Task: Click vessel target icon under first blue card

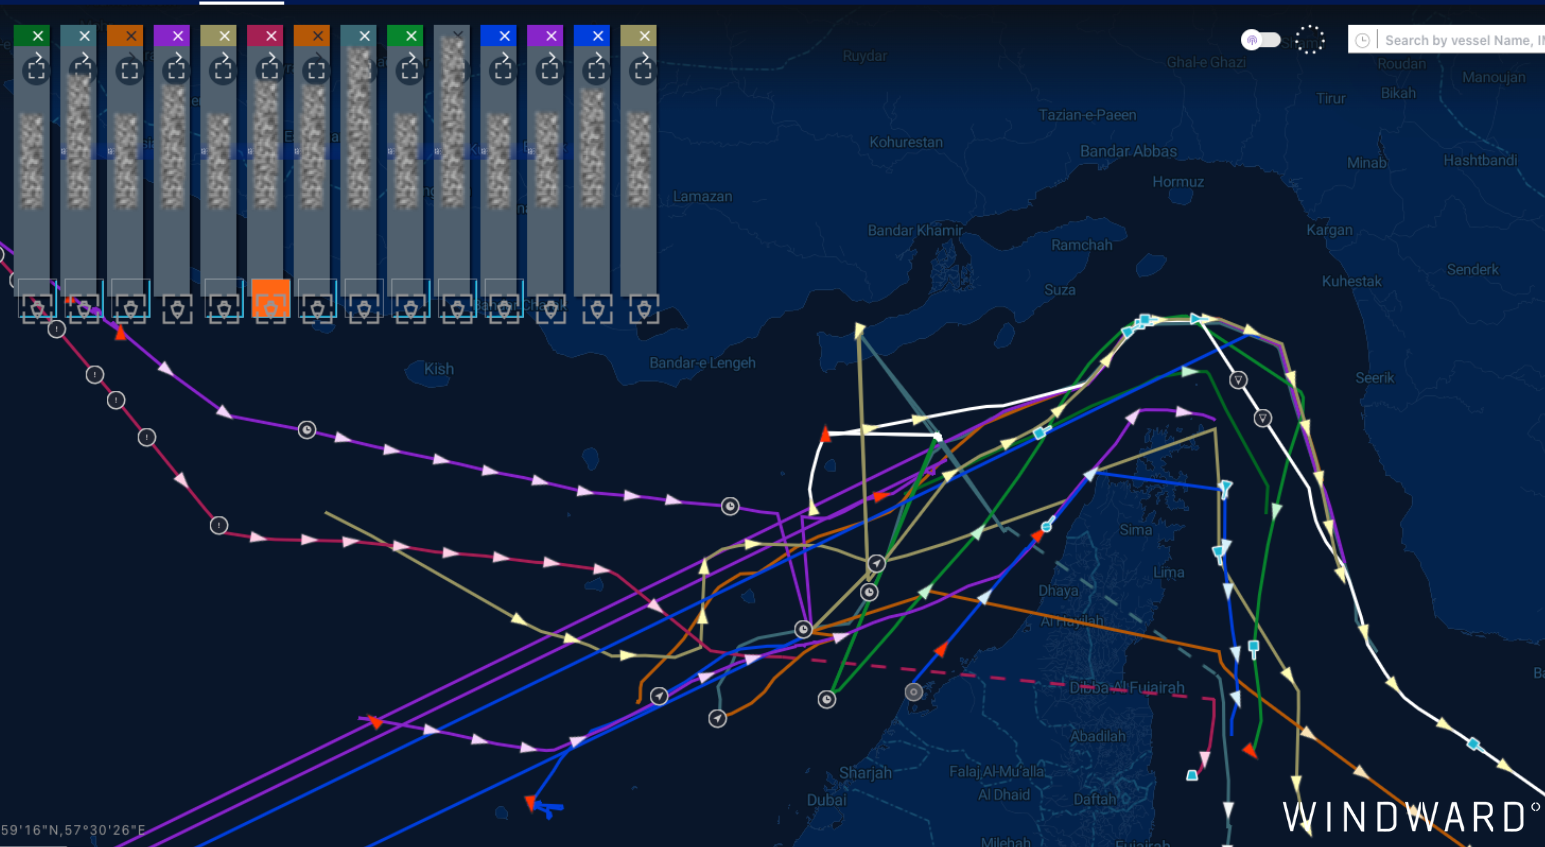Action: 504,309
